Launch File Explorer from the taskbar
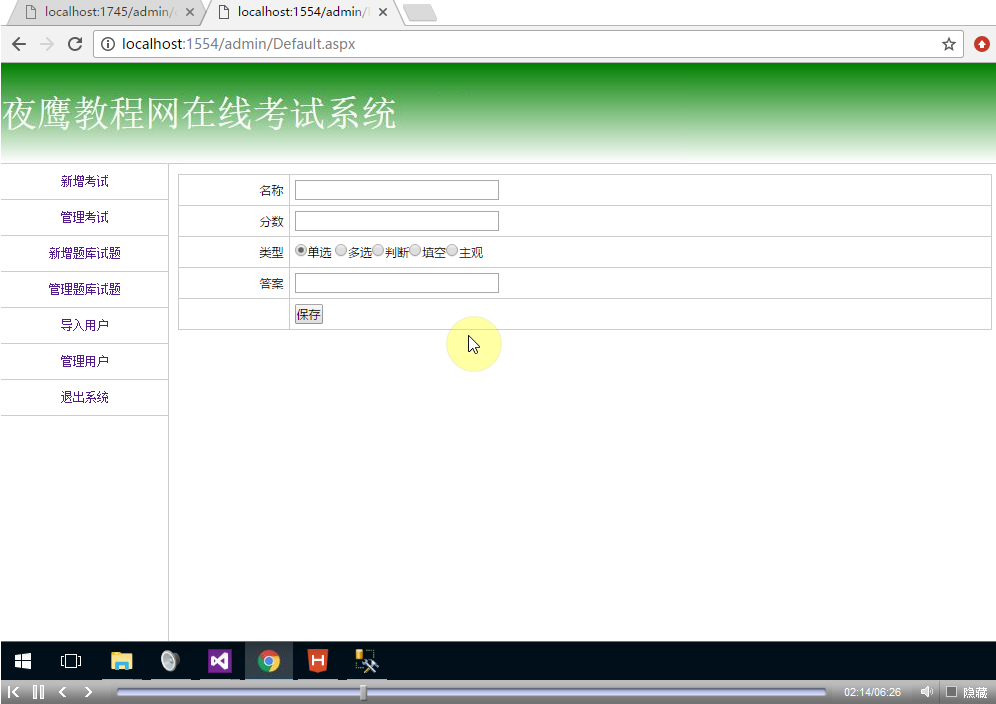This screenshot has height=704, width=996. click(121, 661)
